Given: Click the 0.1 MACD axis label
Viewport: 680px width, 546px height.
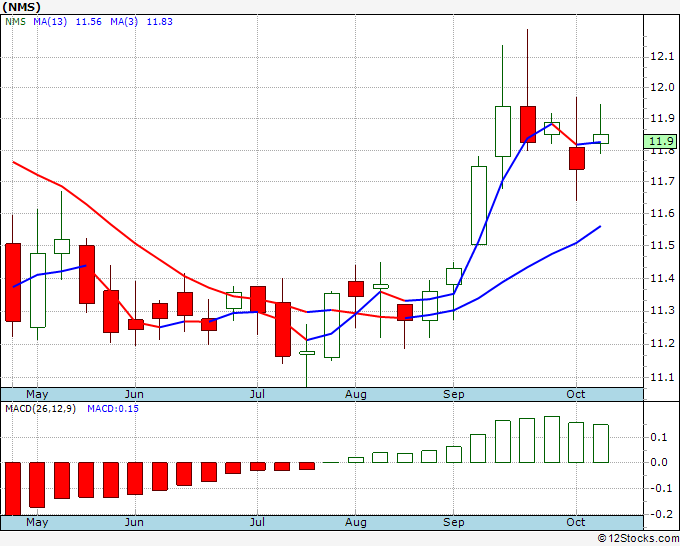Looking at the screenshot, I should tap(659, 437).
